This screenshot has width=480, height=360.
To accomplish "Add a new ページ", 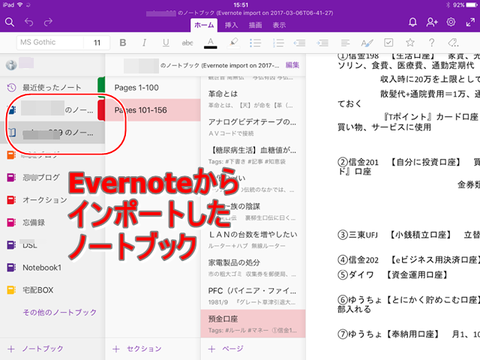I will [226, 349].
